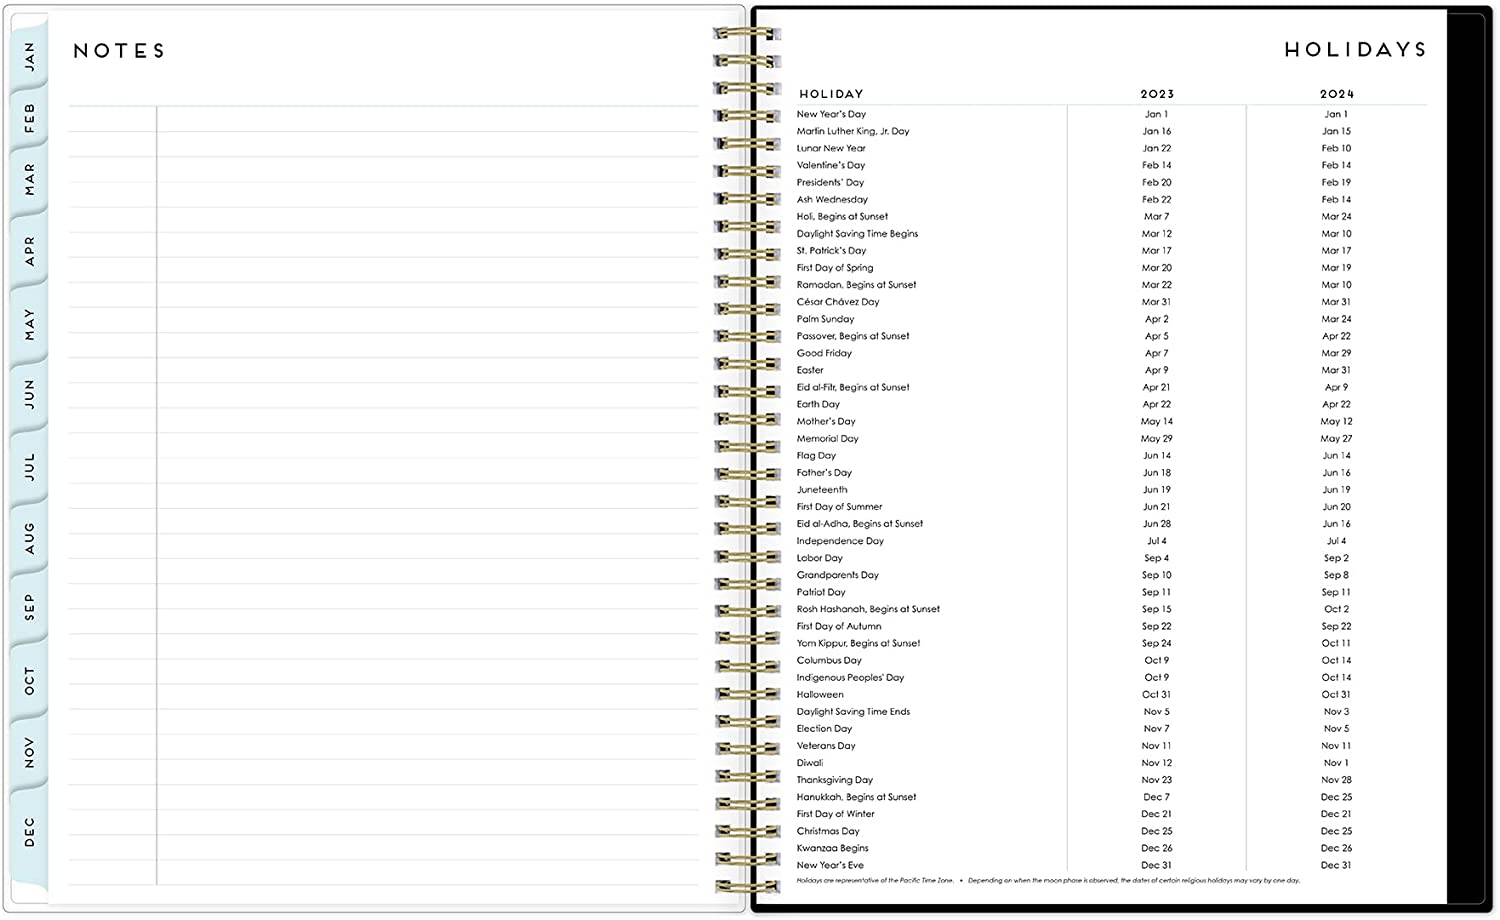Select the Halloween holiday entry
The width and height of the screenshot is (1500, 920).
point(820,695)
